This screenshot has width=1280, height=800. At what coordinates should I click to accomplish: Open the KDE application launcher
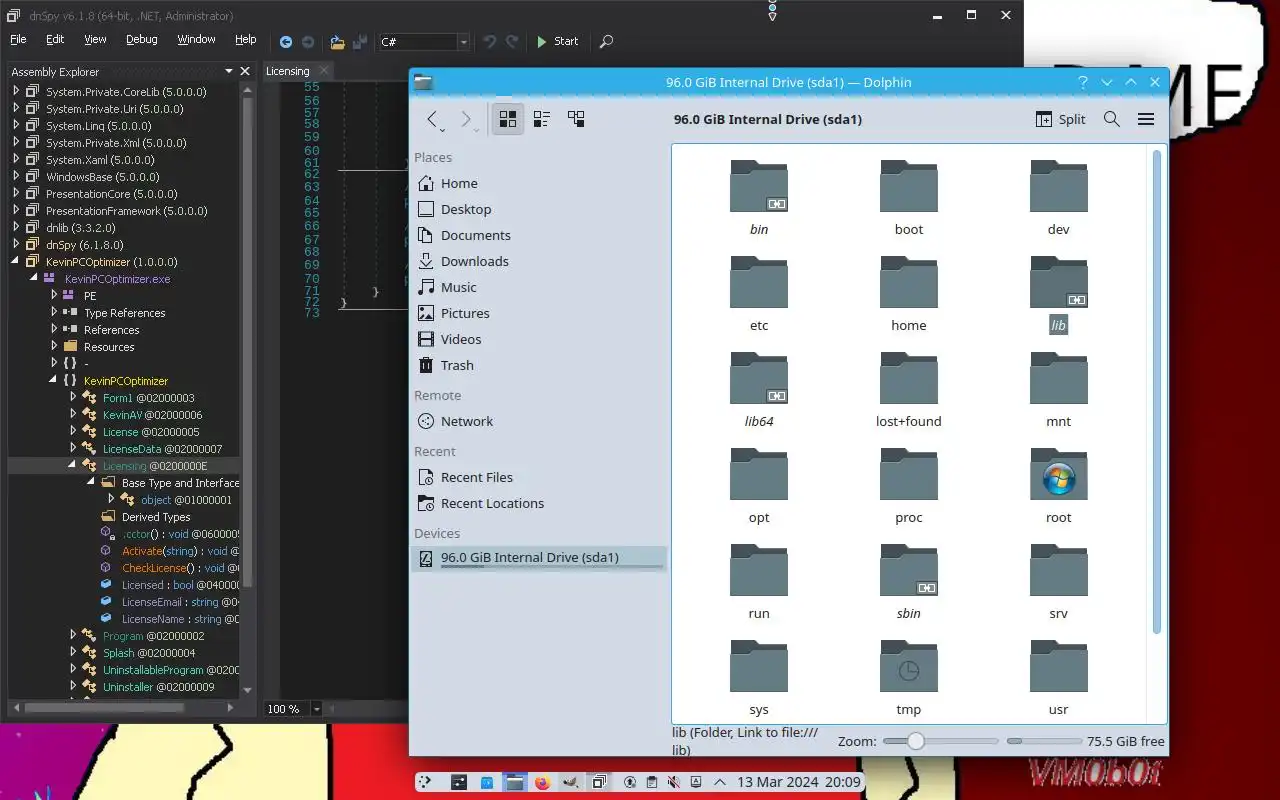[424, 782]
